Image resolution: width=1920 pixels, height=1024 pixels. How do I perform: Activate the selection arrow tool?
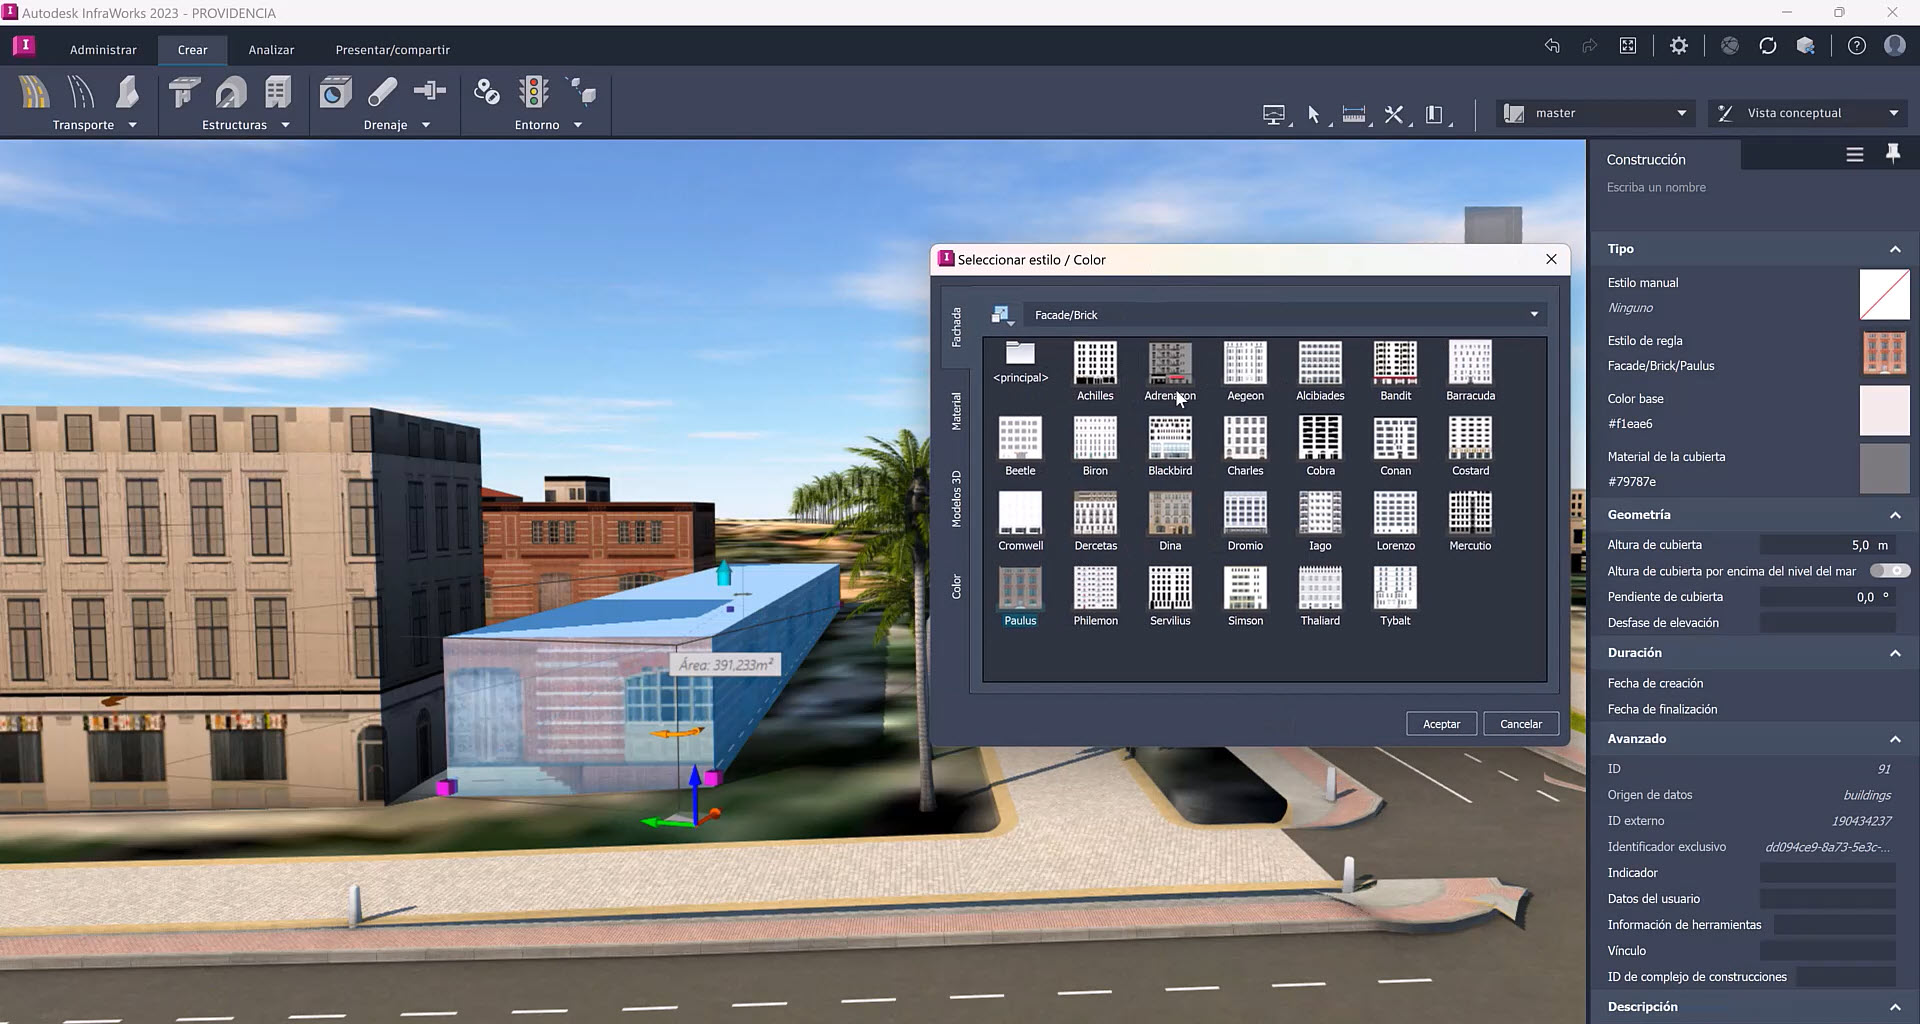pos(1315,114)
